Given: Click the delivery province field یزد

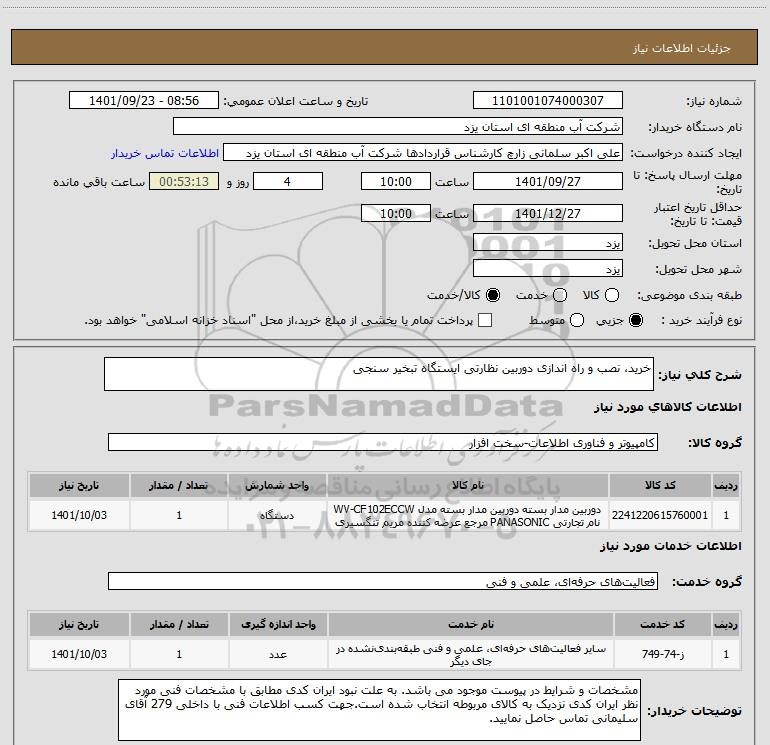Looking at the screenshot, I should [548, 243].
